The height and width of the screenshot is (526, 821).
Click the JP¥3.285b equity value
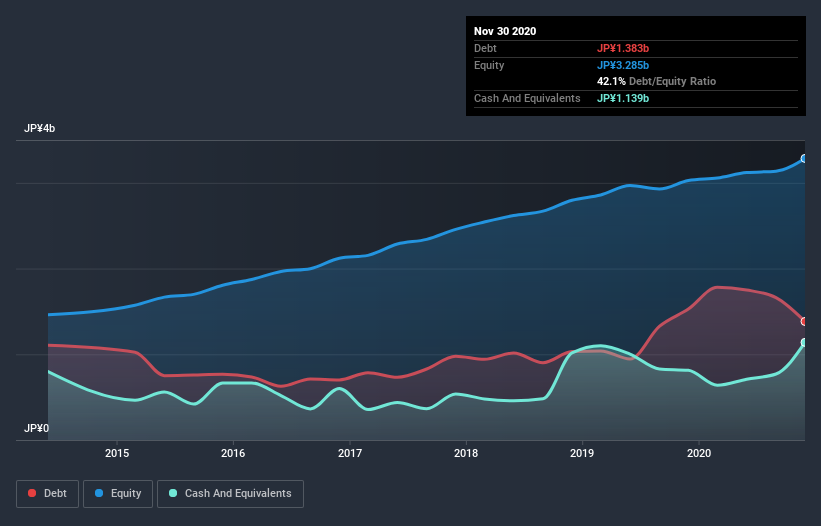[623, 65]
